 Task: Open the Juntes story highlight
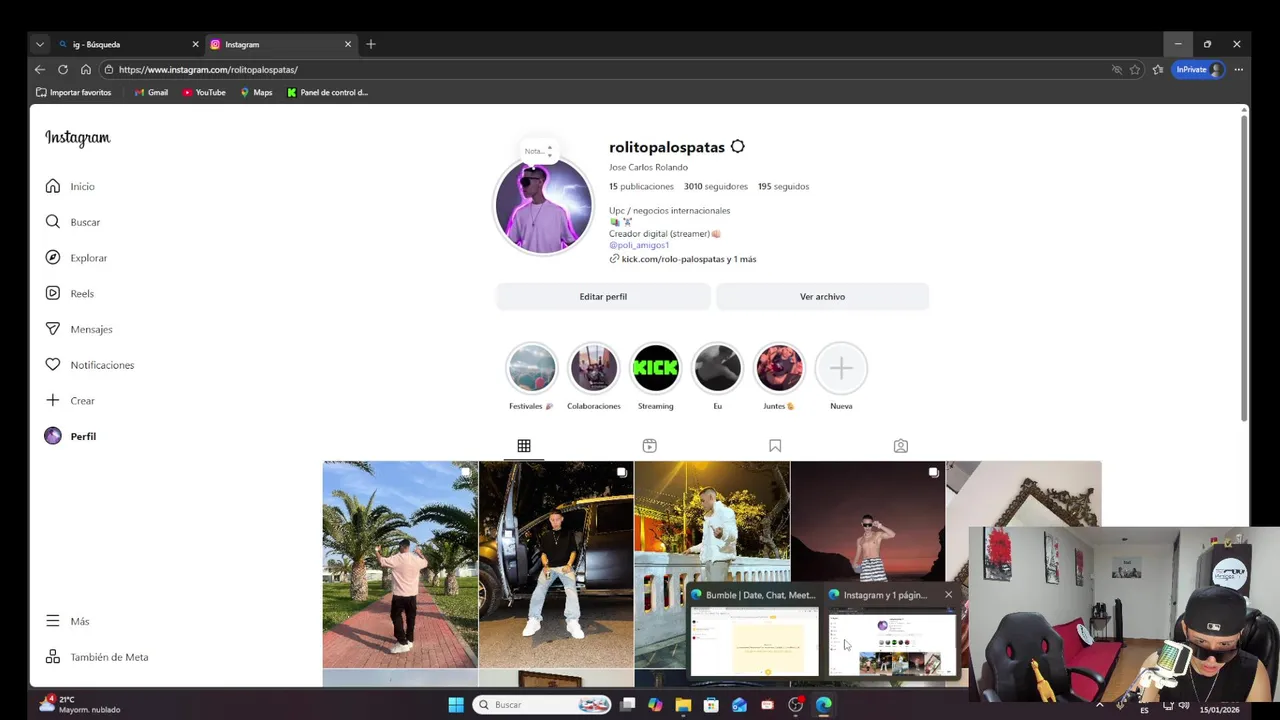coord(779,368)
